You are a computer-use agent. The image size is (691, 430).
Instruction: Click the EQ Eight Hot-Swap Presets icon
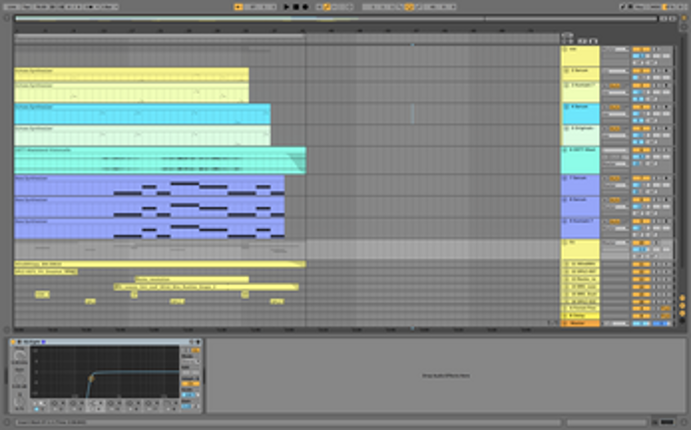tap(191, 342)
